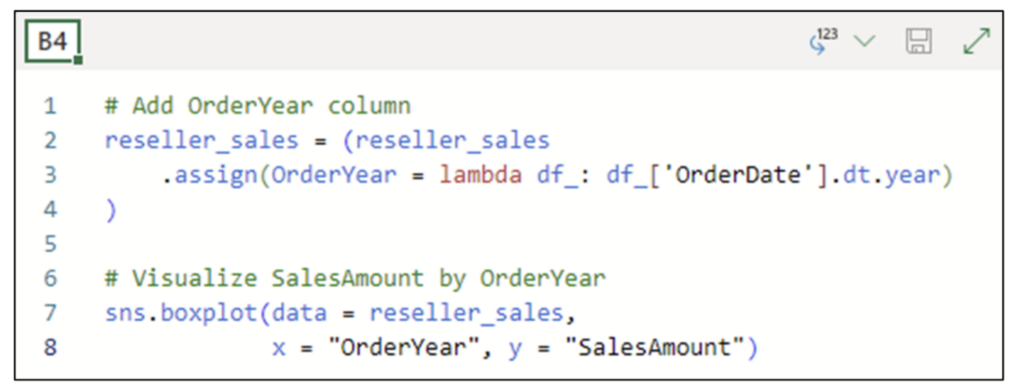The width and height of the screenshot is (1024, 387).
Task: Click the Python output type icon labeled 123
Action: (x=824, y=41)
